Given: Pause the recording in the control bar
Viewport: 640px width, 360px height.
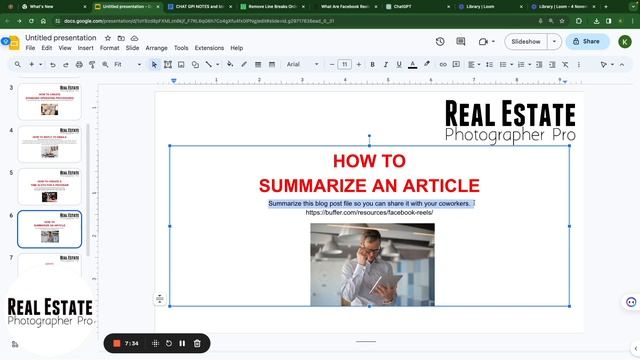Looking at the screenshot, I should click(x=182, y=343).
